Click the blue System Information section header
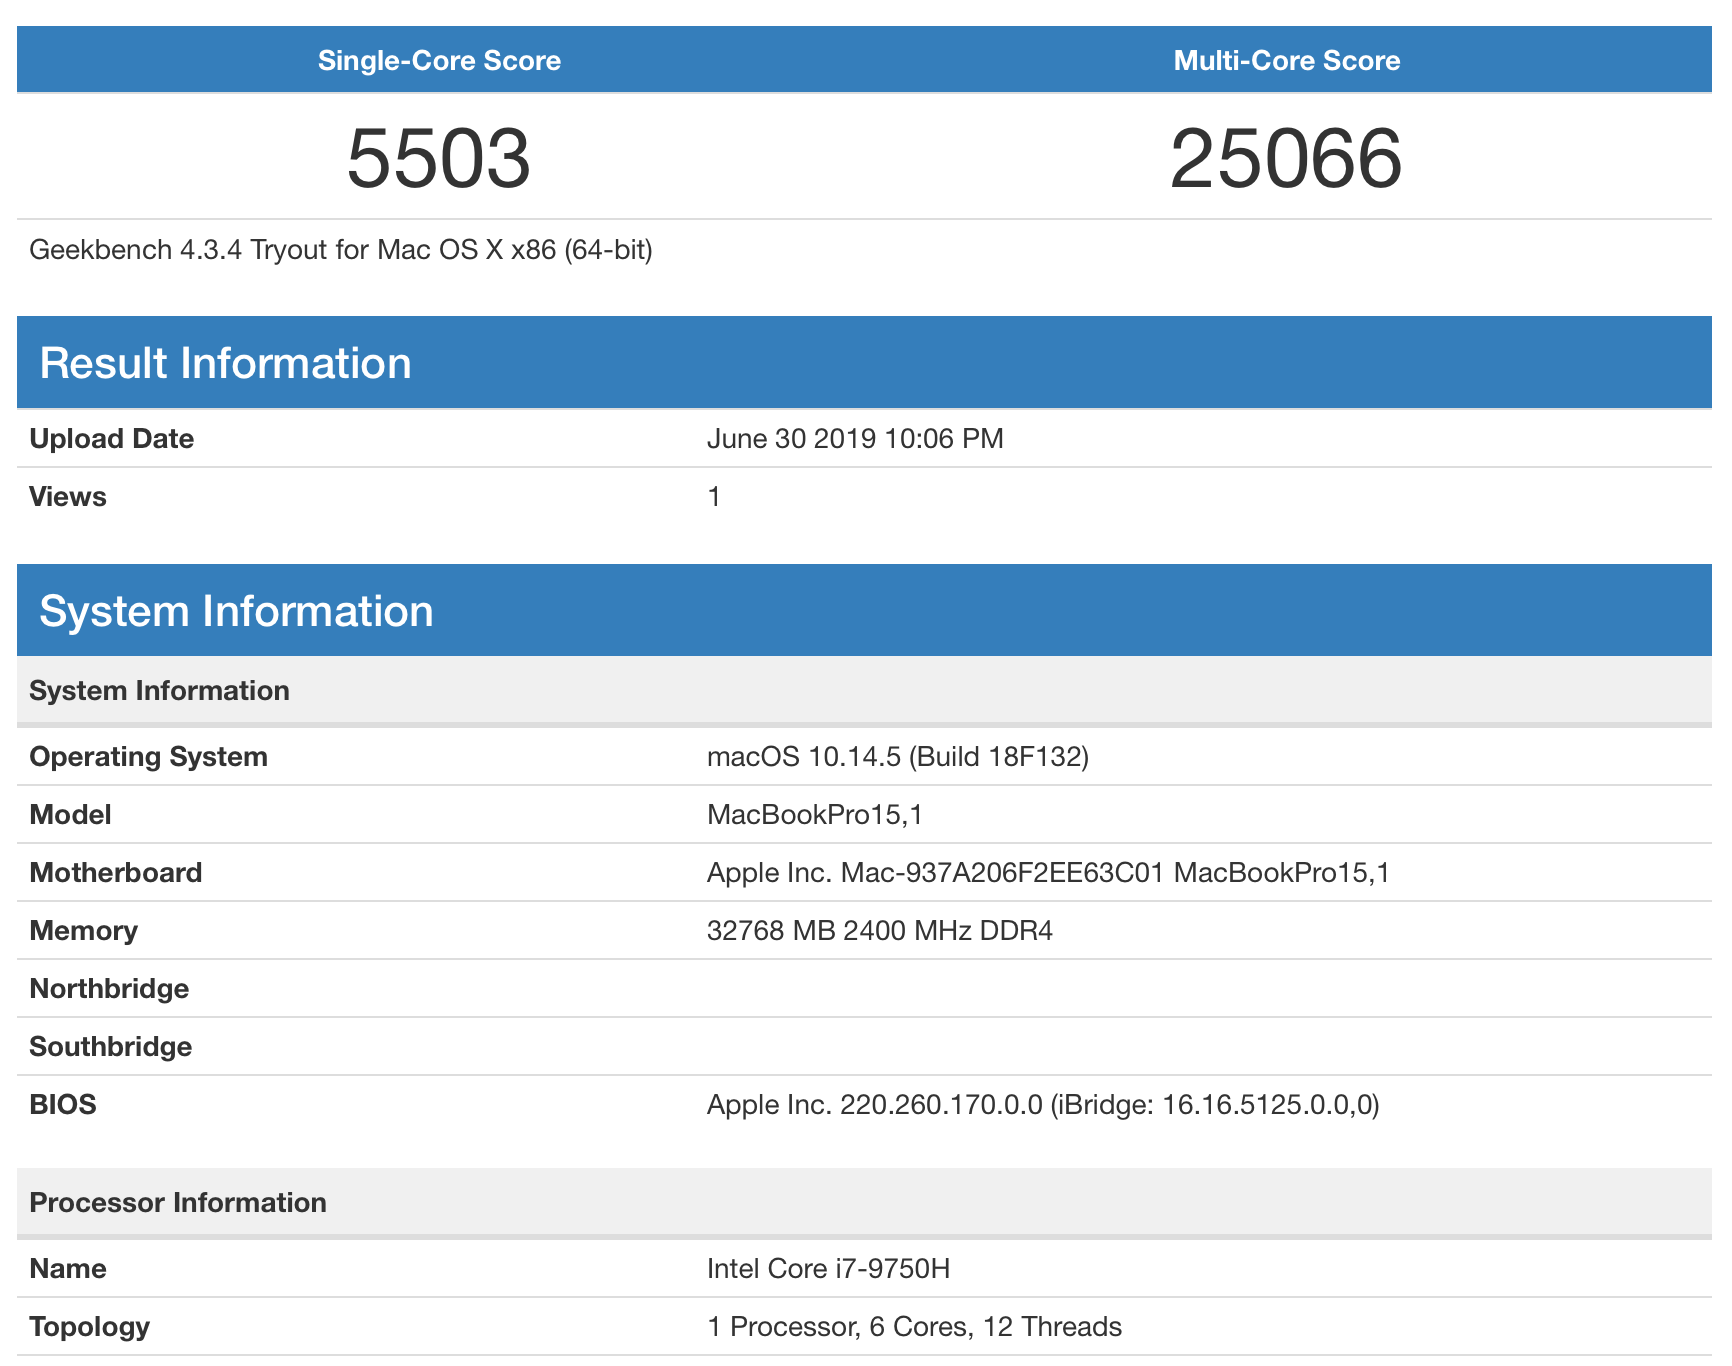The width and height of the screenshot is (1732, 1366). point(864,610)
